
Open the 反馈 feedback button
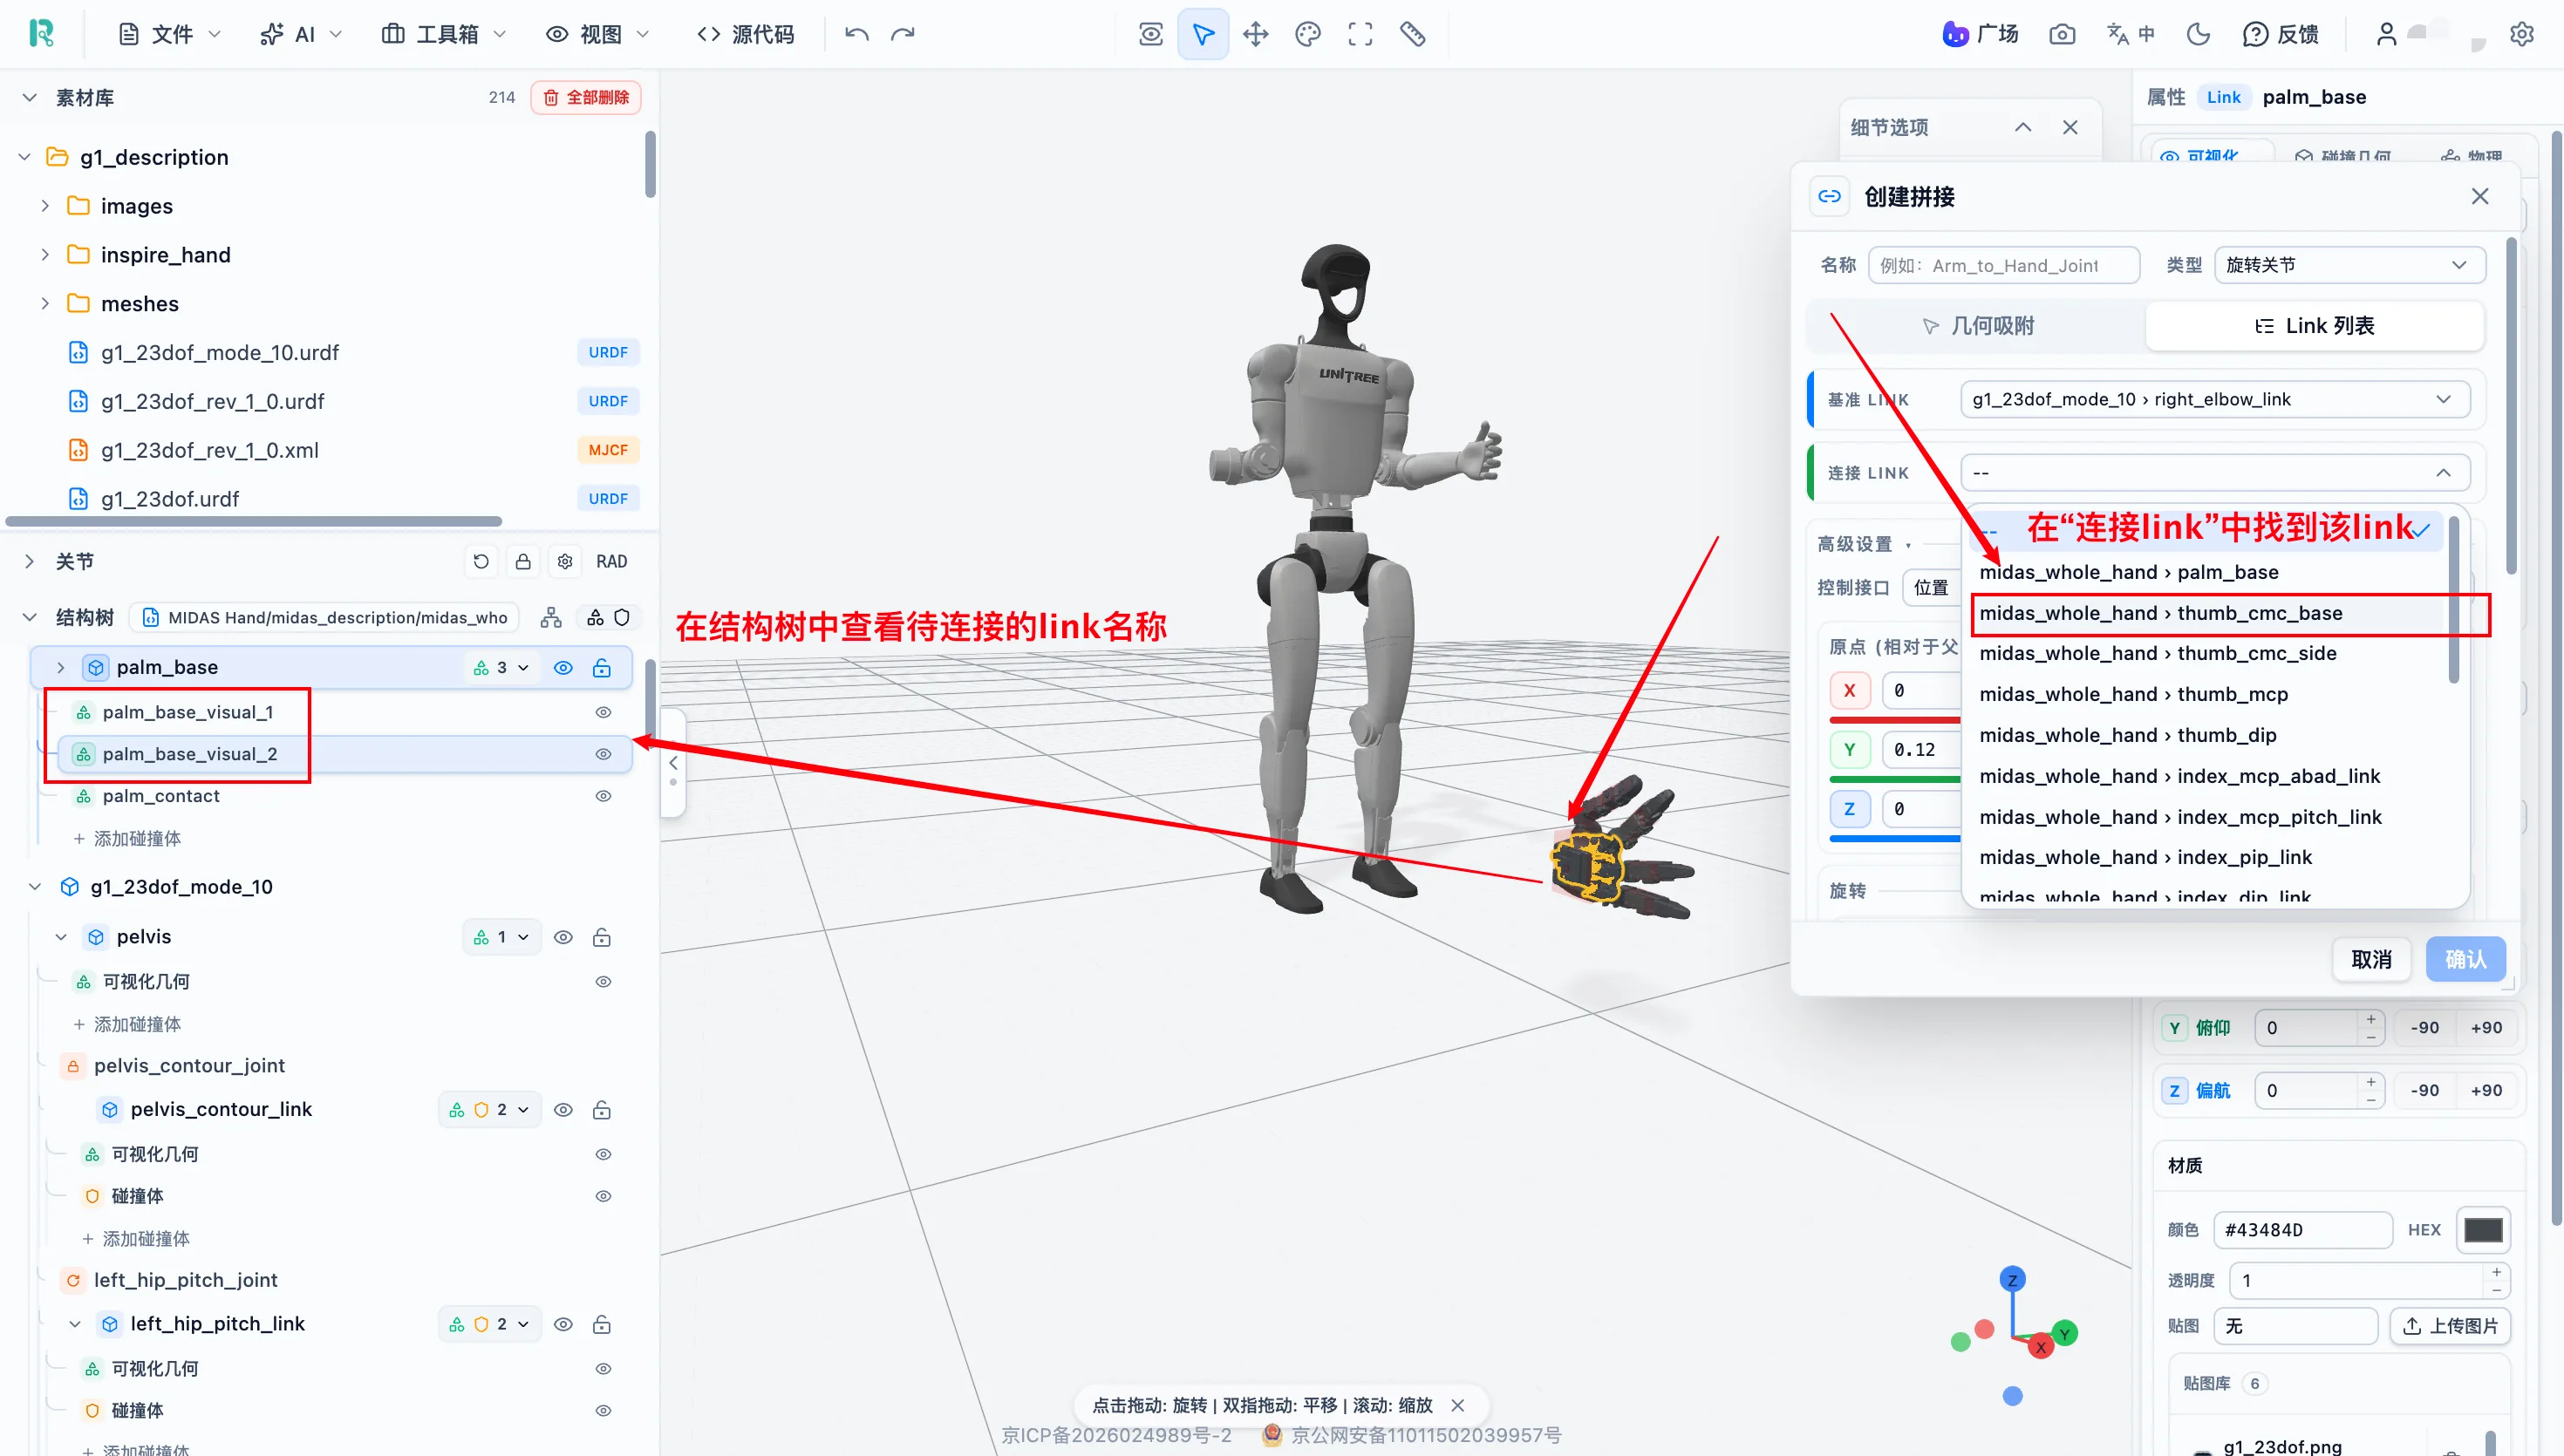pos(2281,34)
